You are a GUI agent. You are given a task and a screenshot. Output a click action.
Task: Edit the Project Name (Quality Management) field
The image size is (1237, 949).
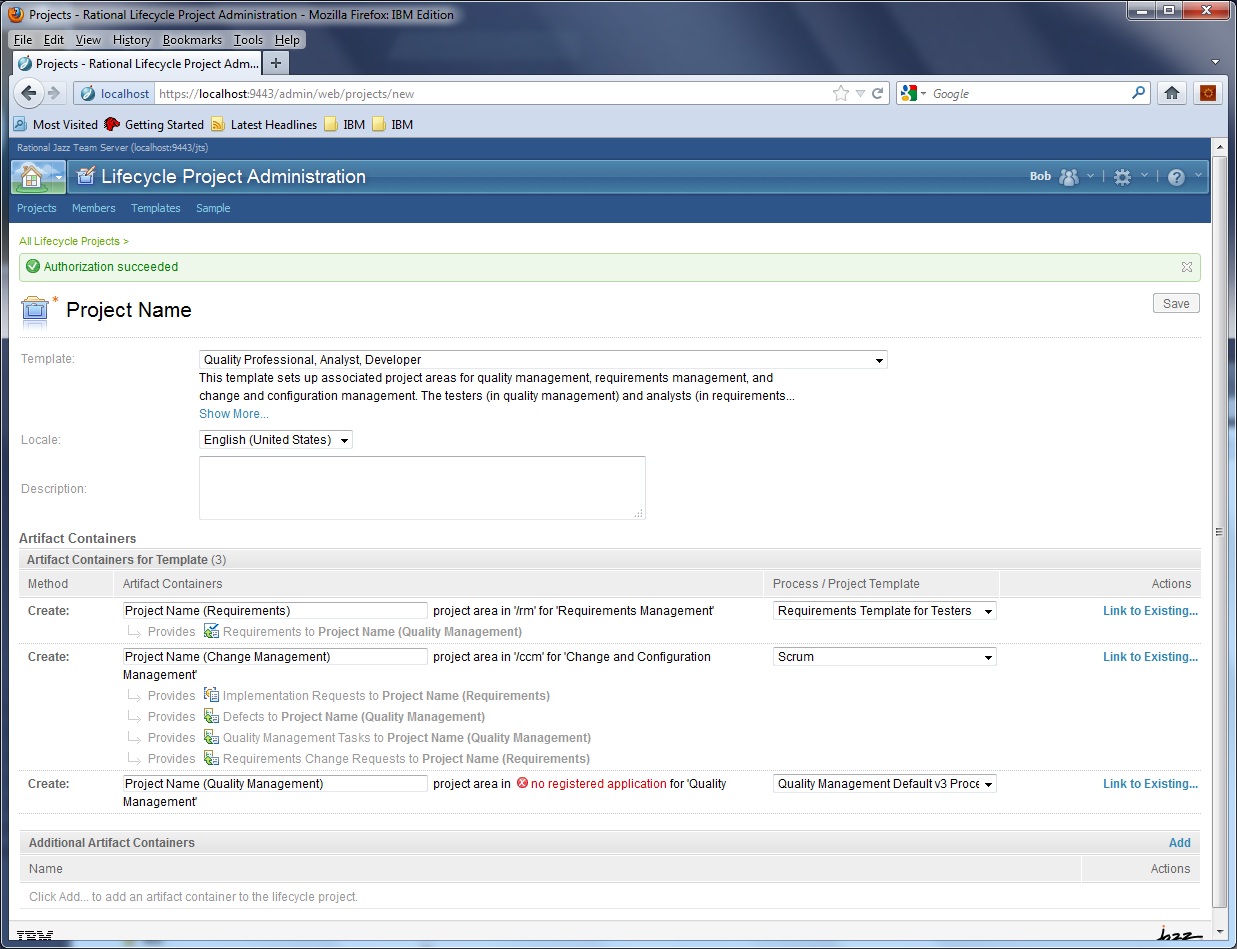275,784
